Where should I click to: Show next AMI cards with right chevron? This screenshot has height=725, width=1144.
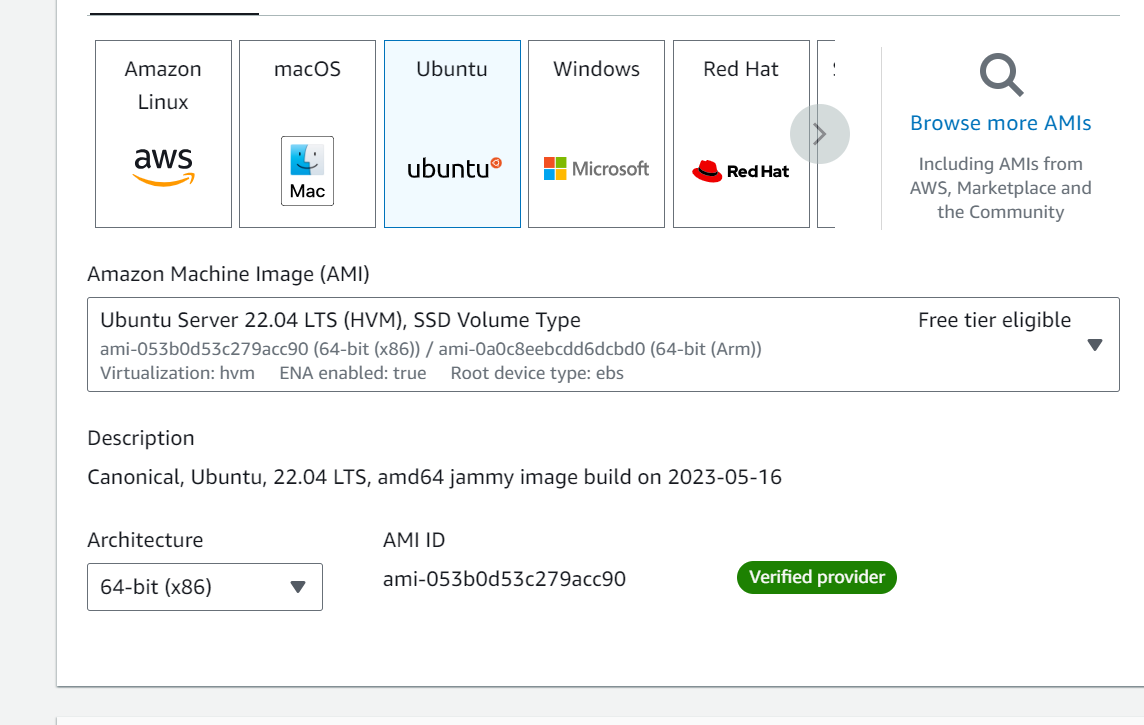(820, 134)
